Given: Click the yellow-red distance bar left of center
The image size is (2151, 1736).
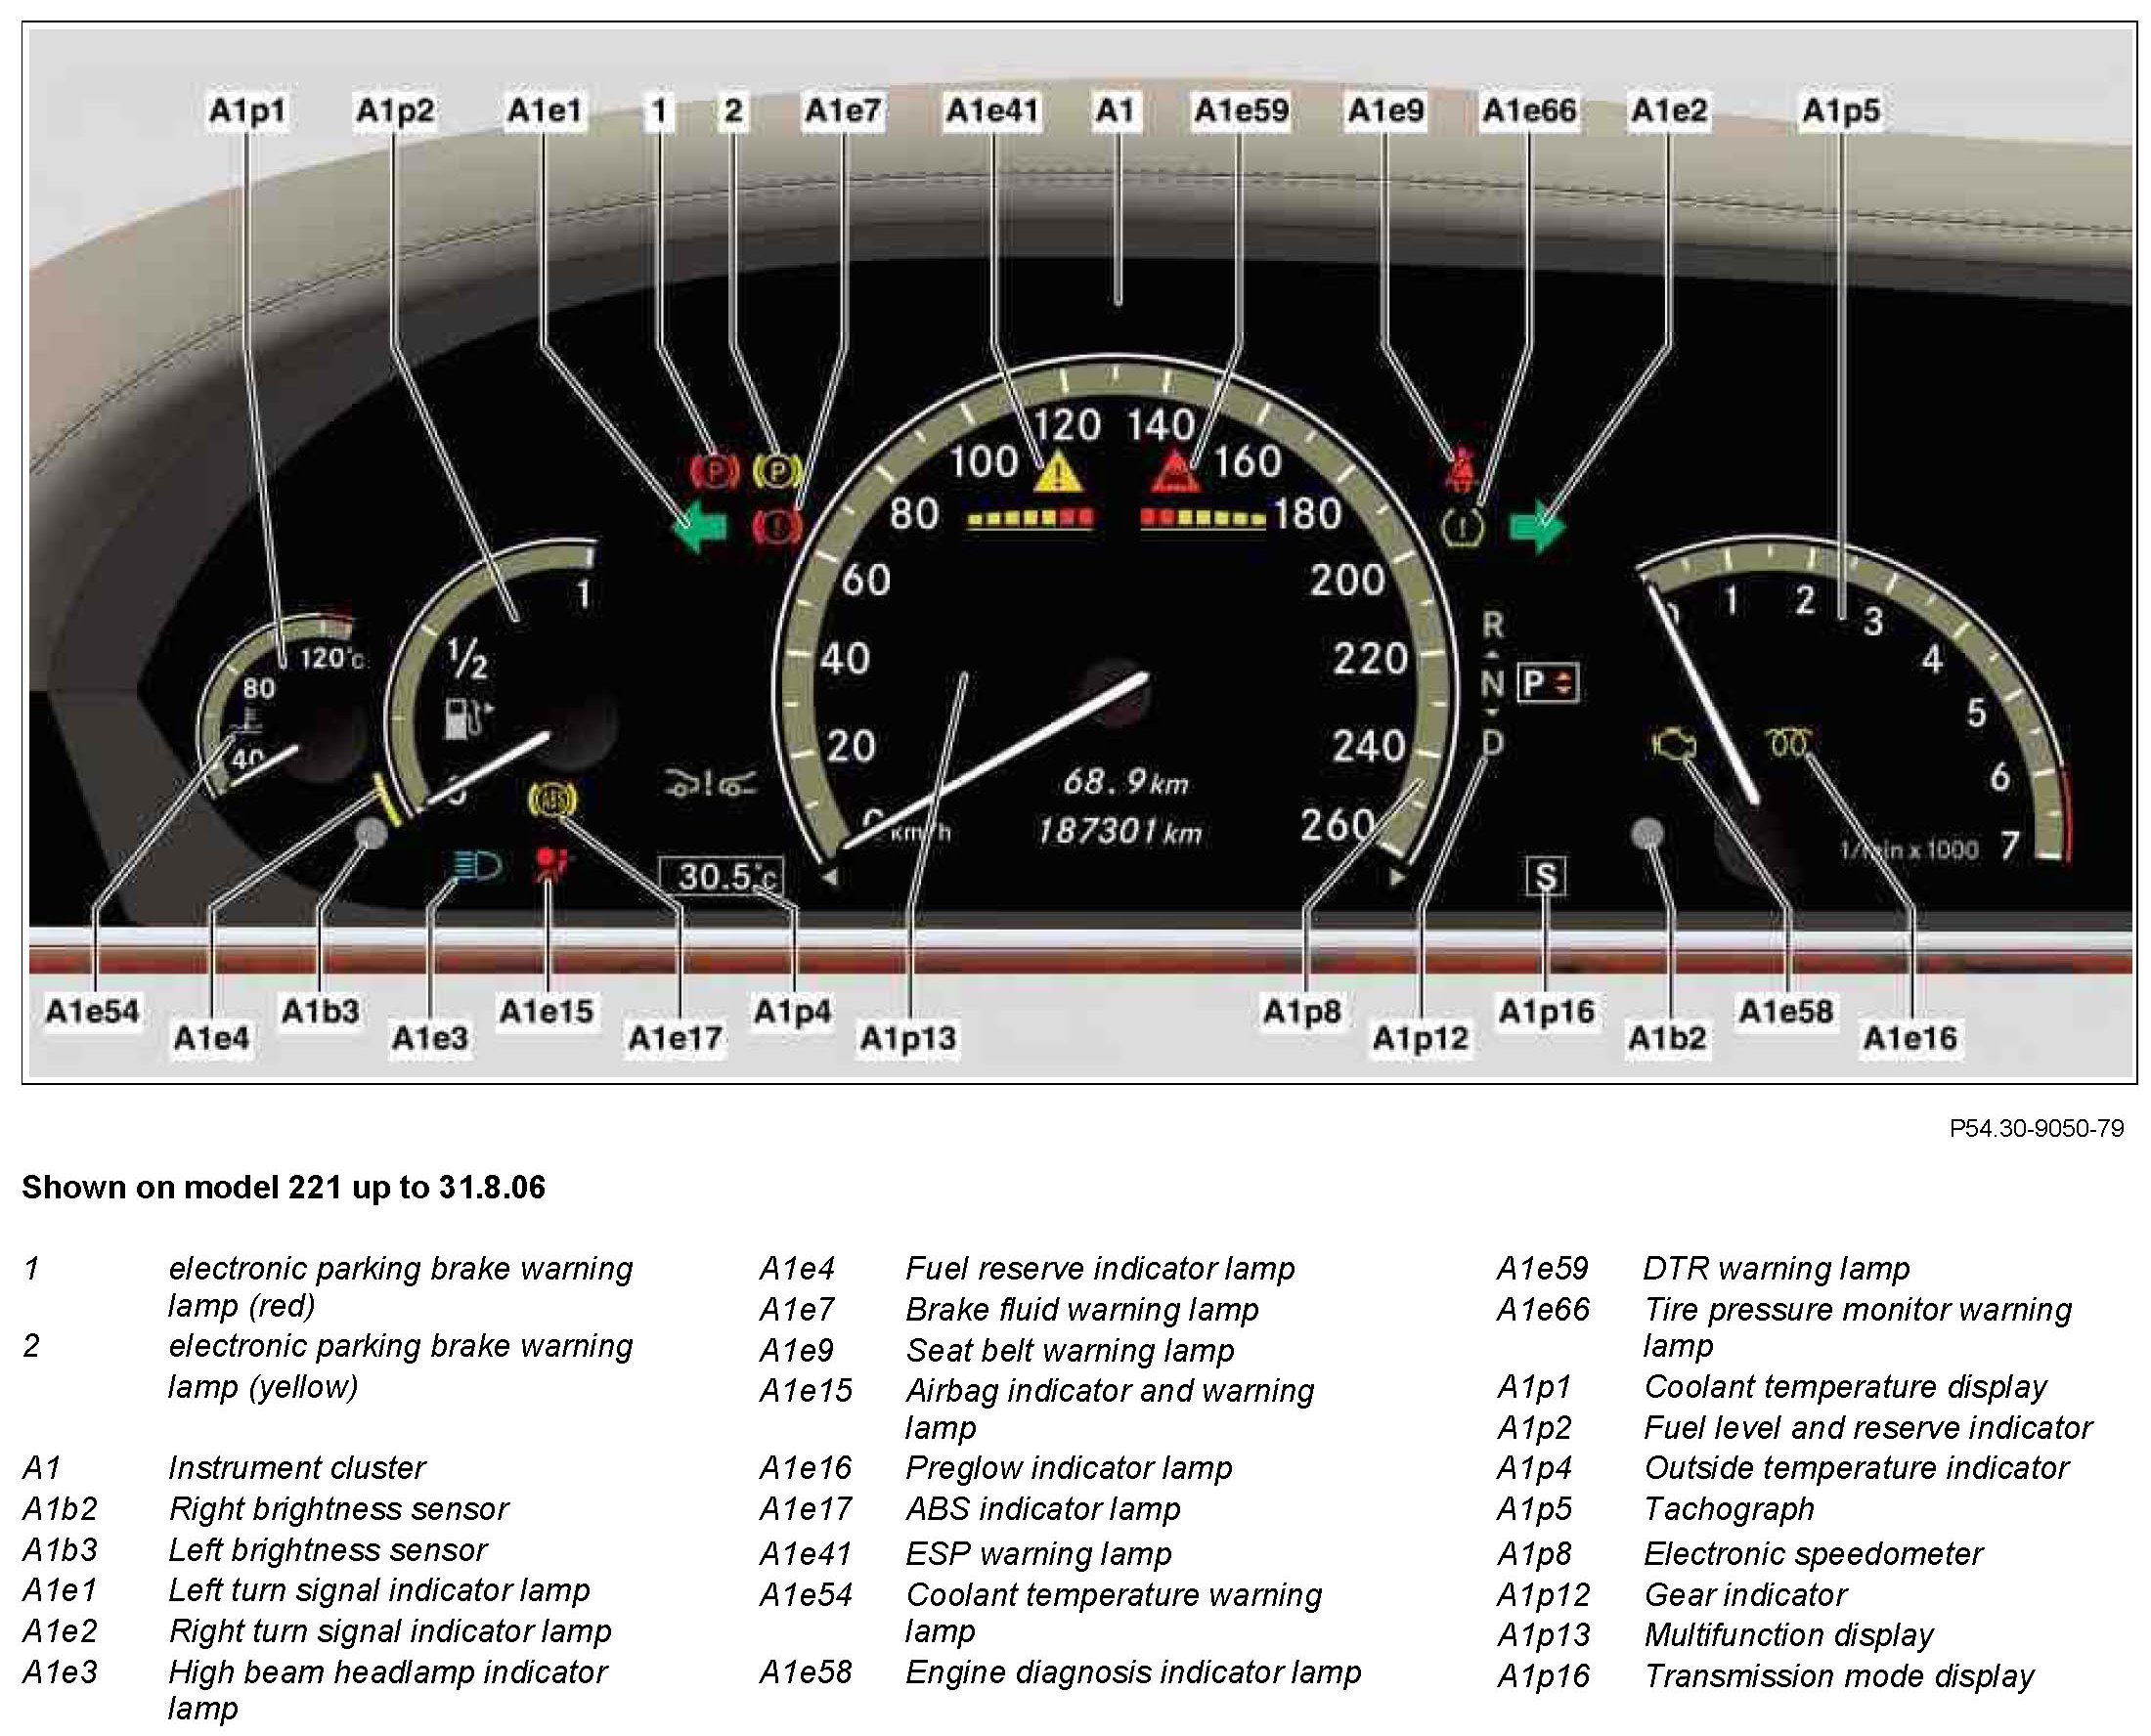Looking at the screenshot, I should pyautogui.click(x=1030, y=519).
